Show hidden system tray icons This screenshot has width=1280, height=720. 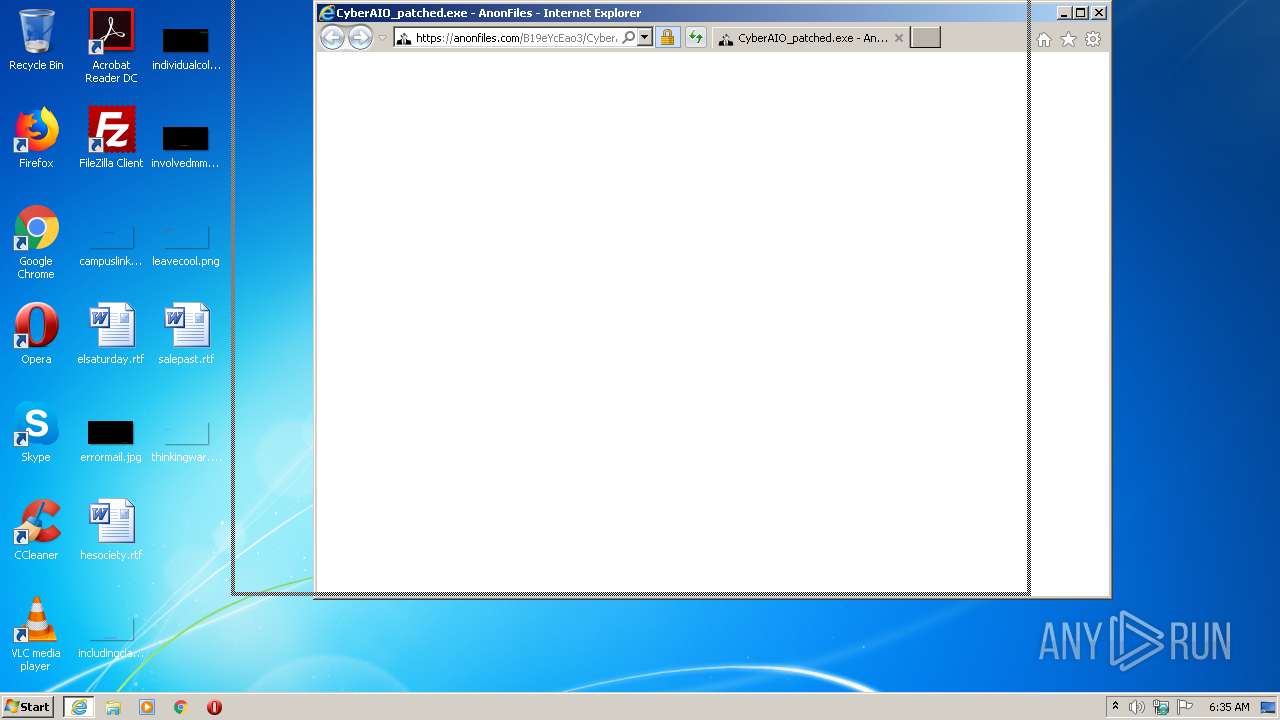tap(1115, 707)
